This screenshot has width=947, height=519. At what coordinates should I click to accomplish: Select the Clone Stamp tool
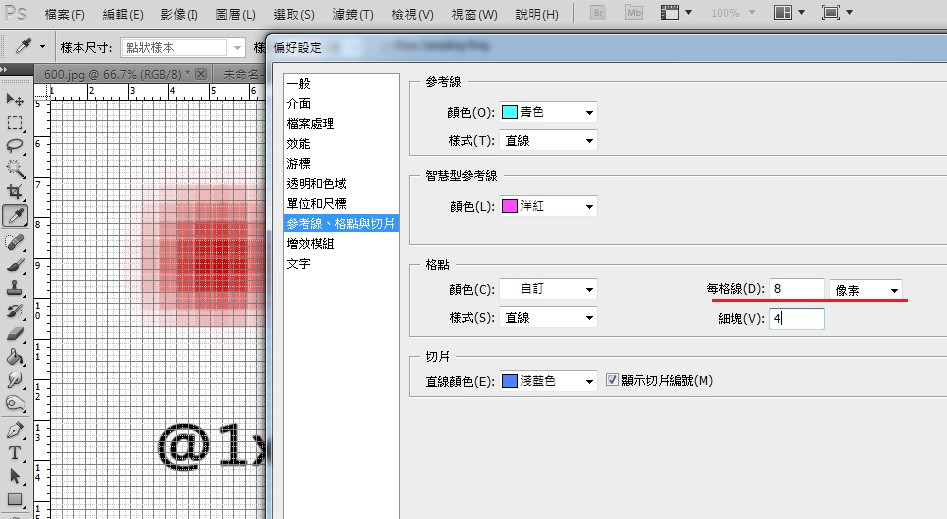pos(15,288)
